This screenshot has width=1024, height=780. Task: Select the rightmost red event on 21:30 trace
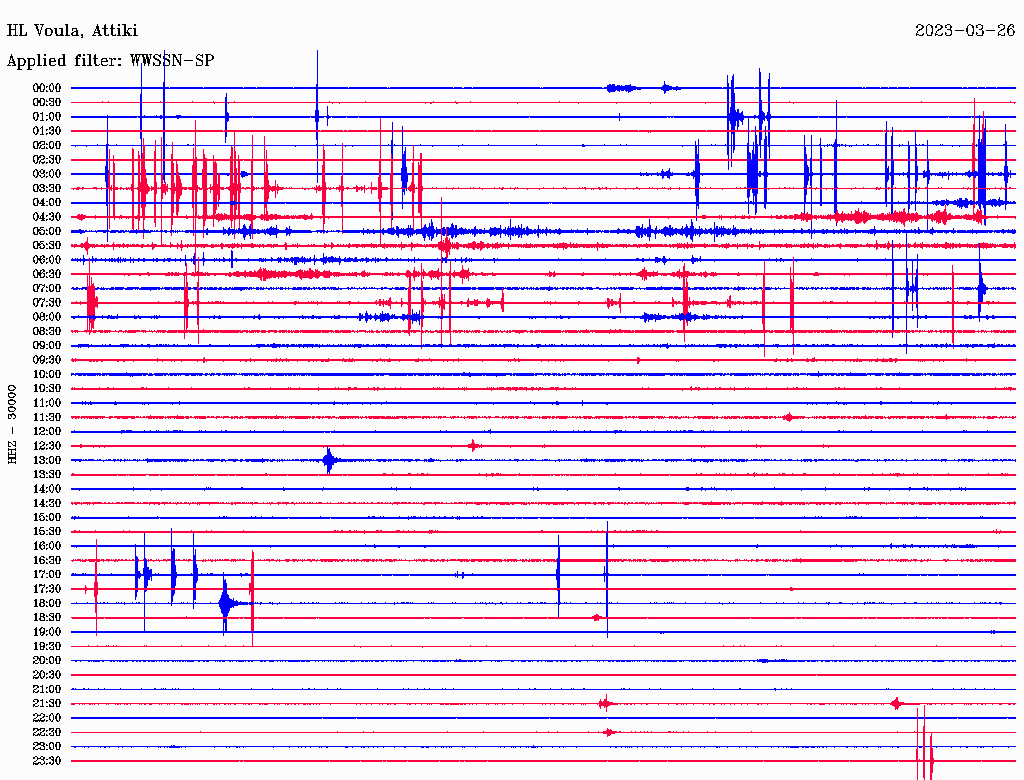897,704
